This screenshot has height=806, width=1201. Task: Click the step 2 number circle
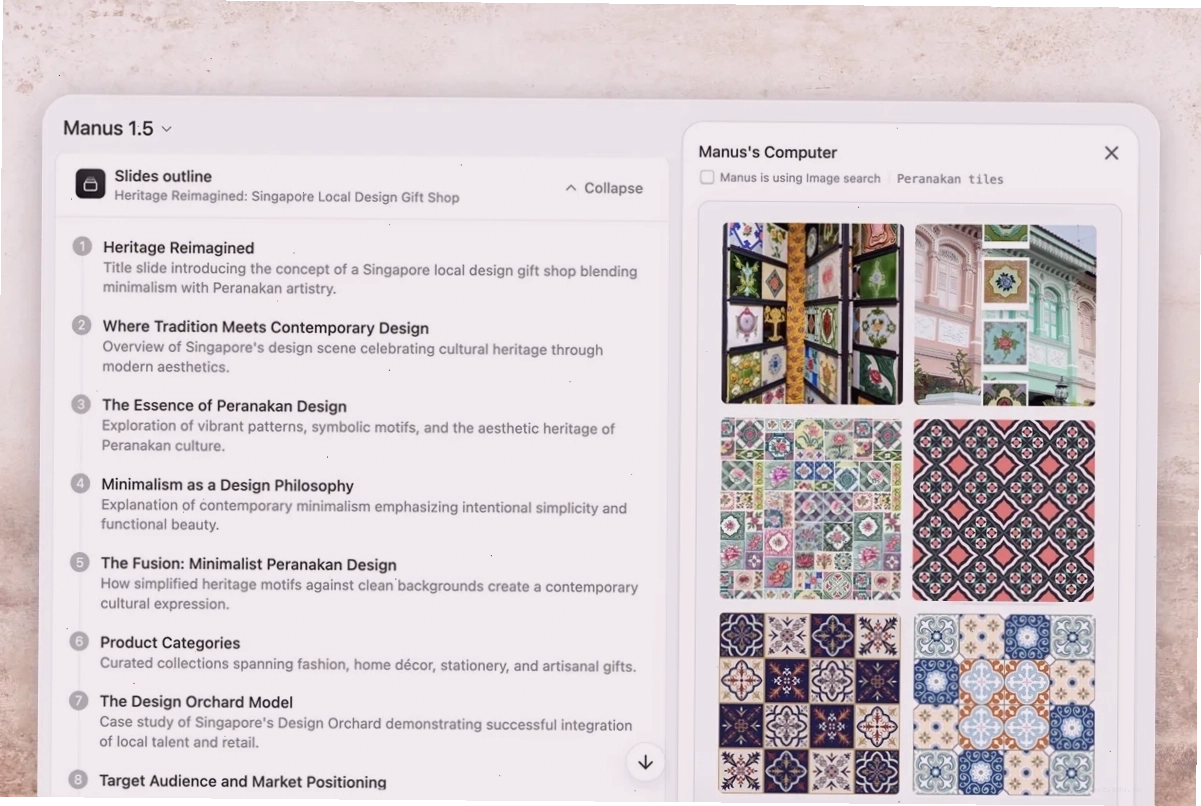81,326
